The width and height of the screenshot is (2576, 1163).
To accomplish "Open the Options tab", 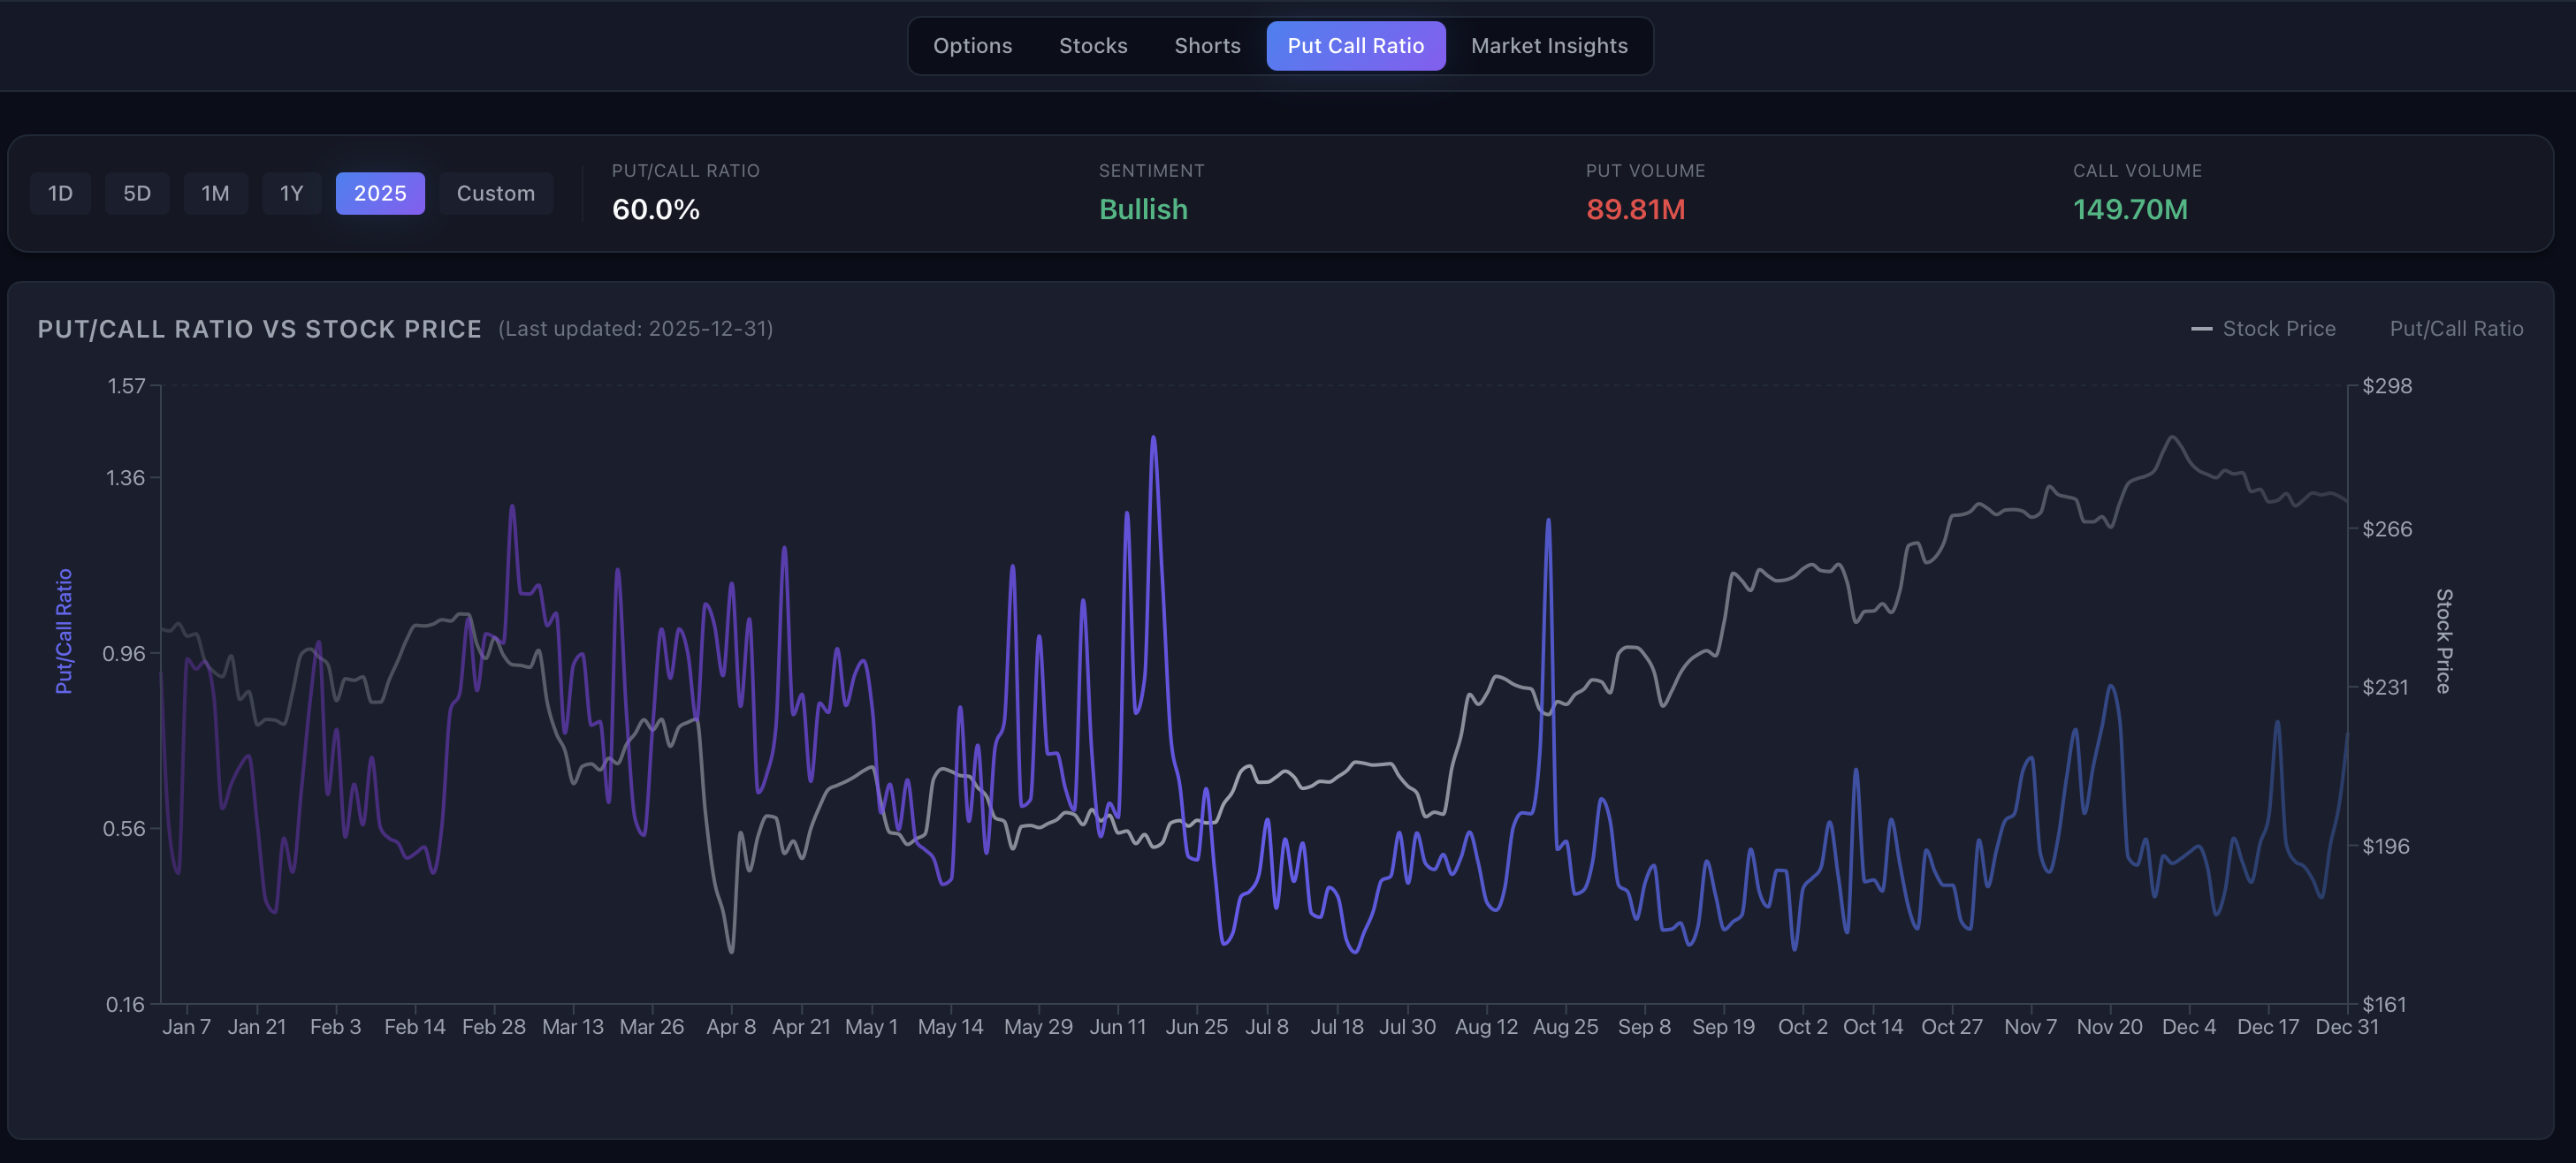I will coord(972,46).
